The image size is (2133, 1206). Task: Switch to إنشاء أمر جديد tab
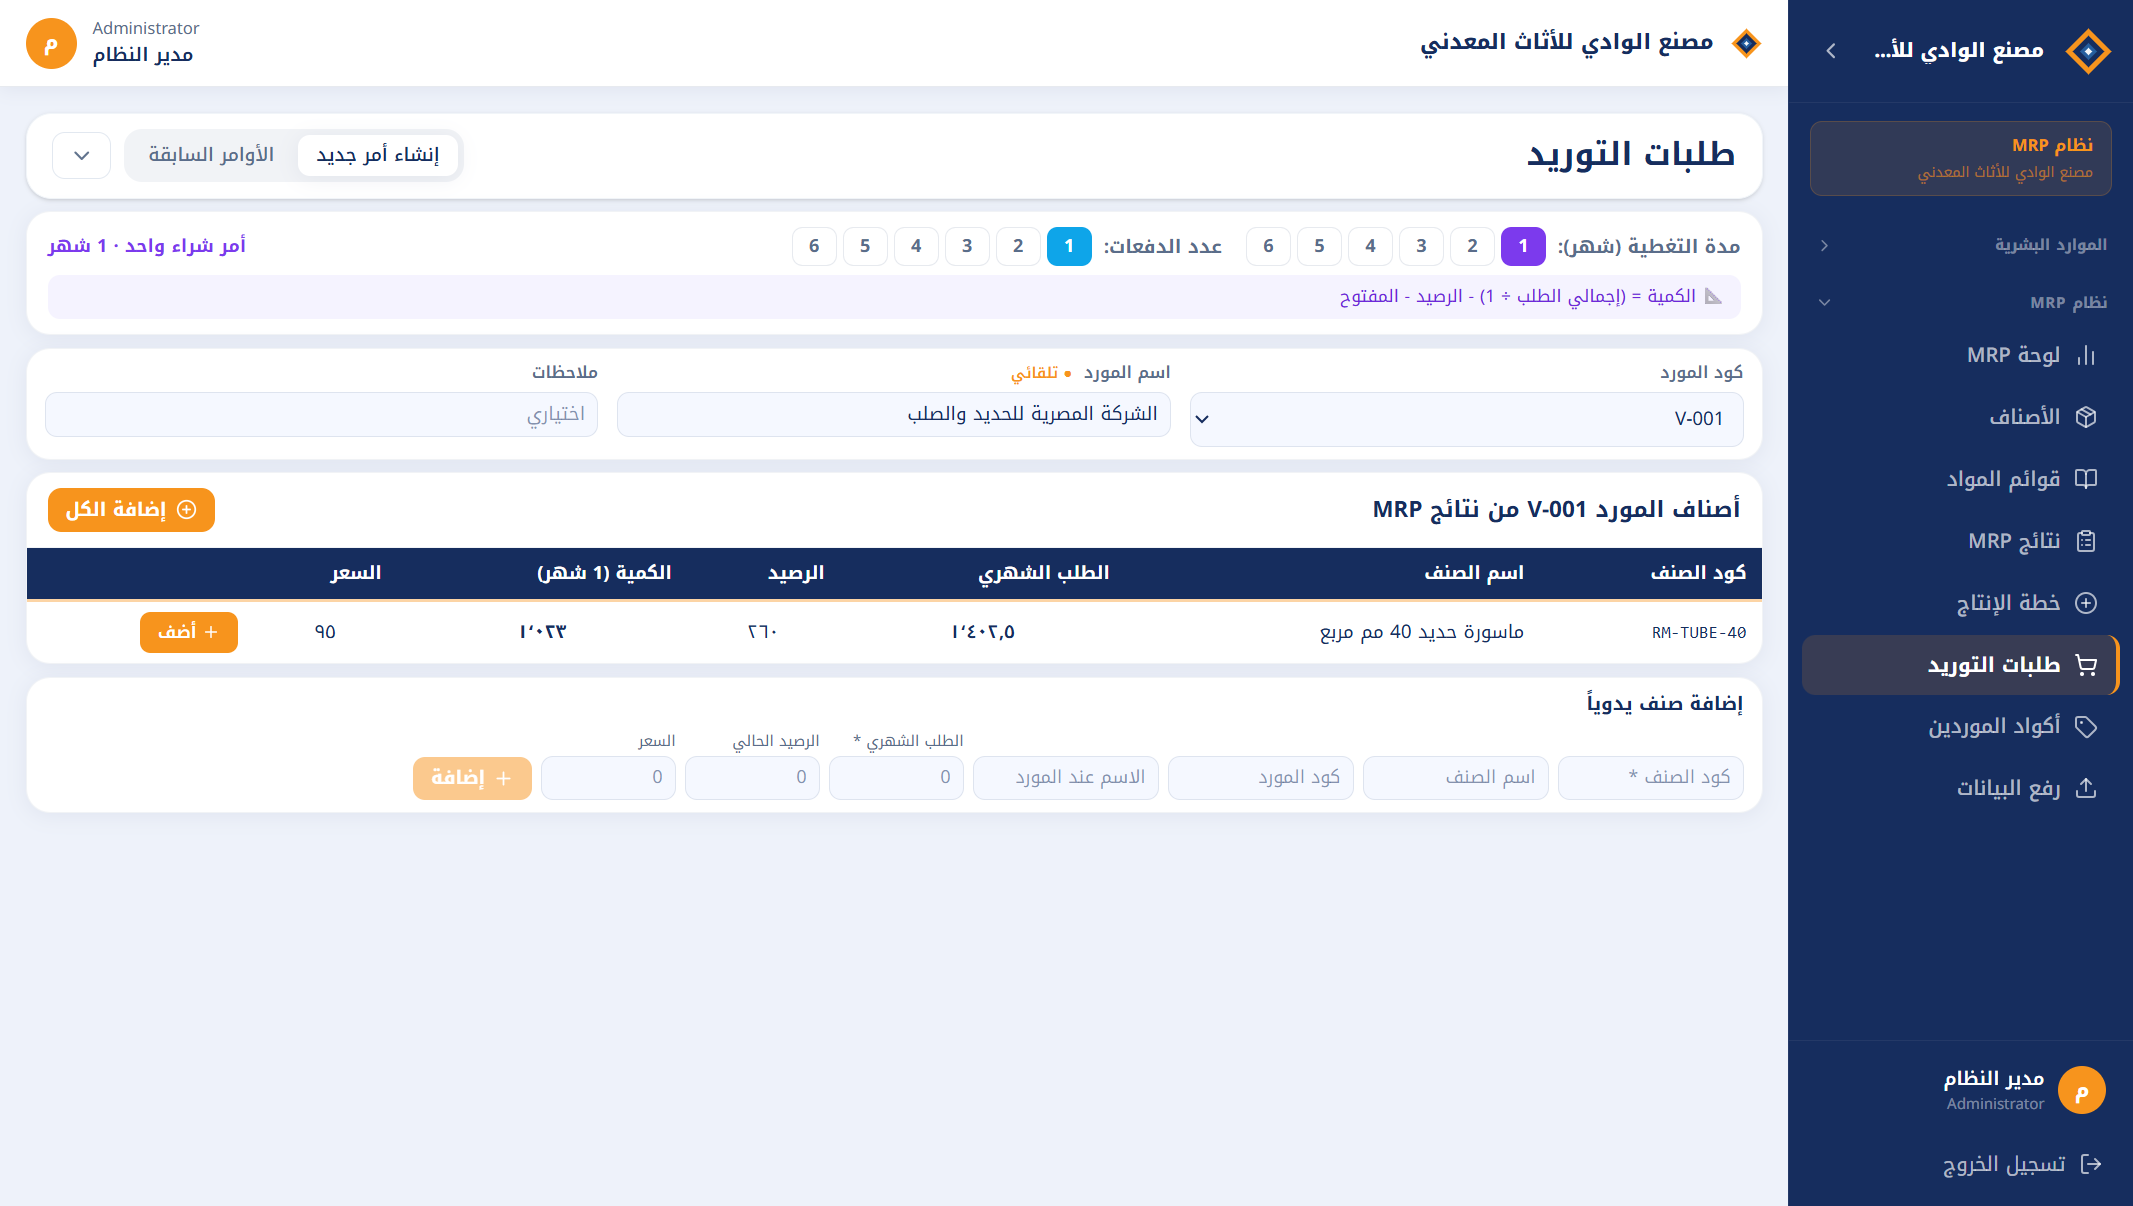click(x=378, y=155)
